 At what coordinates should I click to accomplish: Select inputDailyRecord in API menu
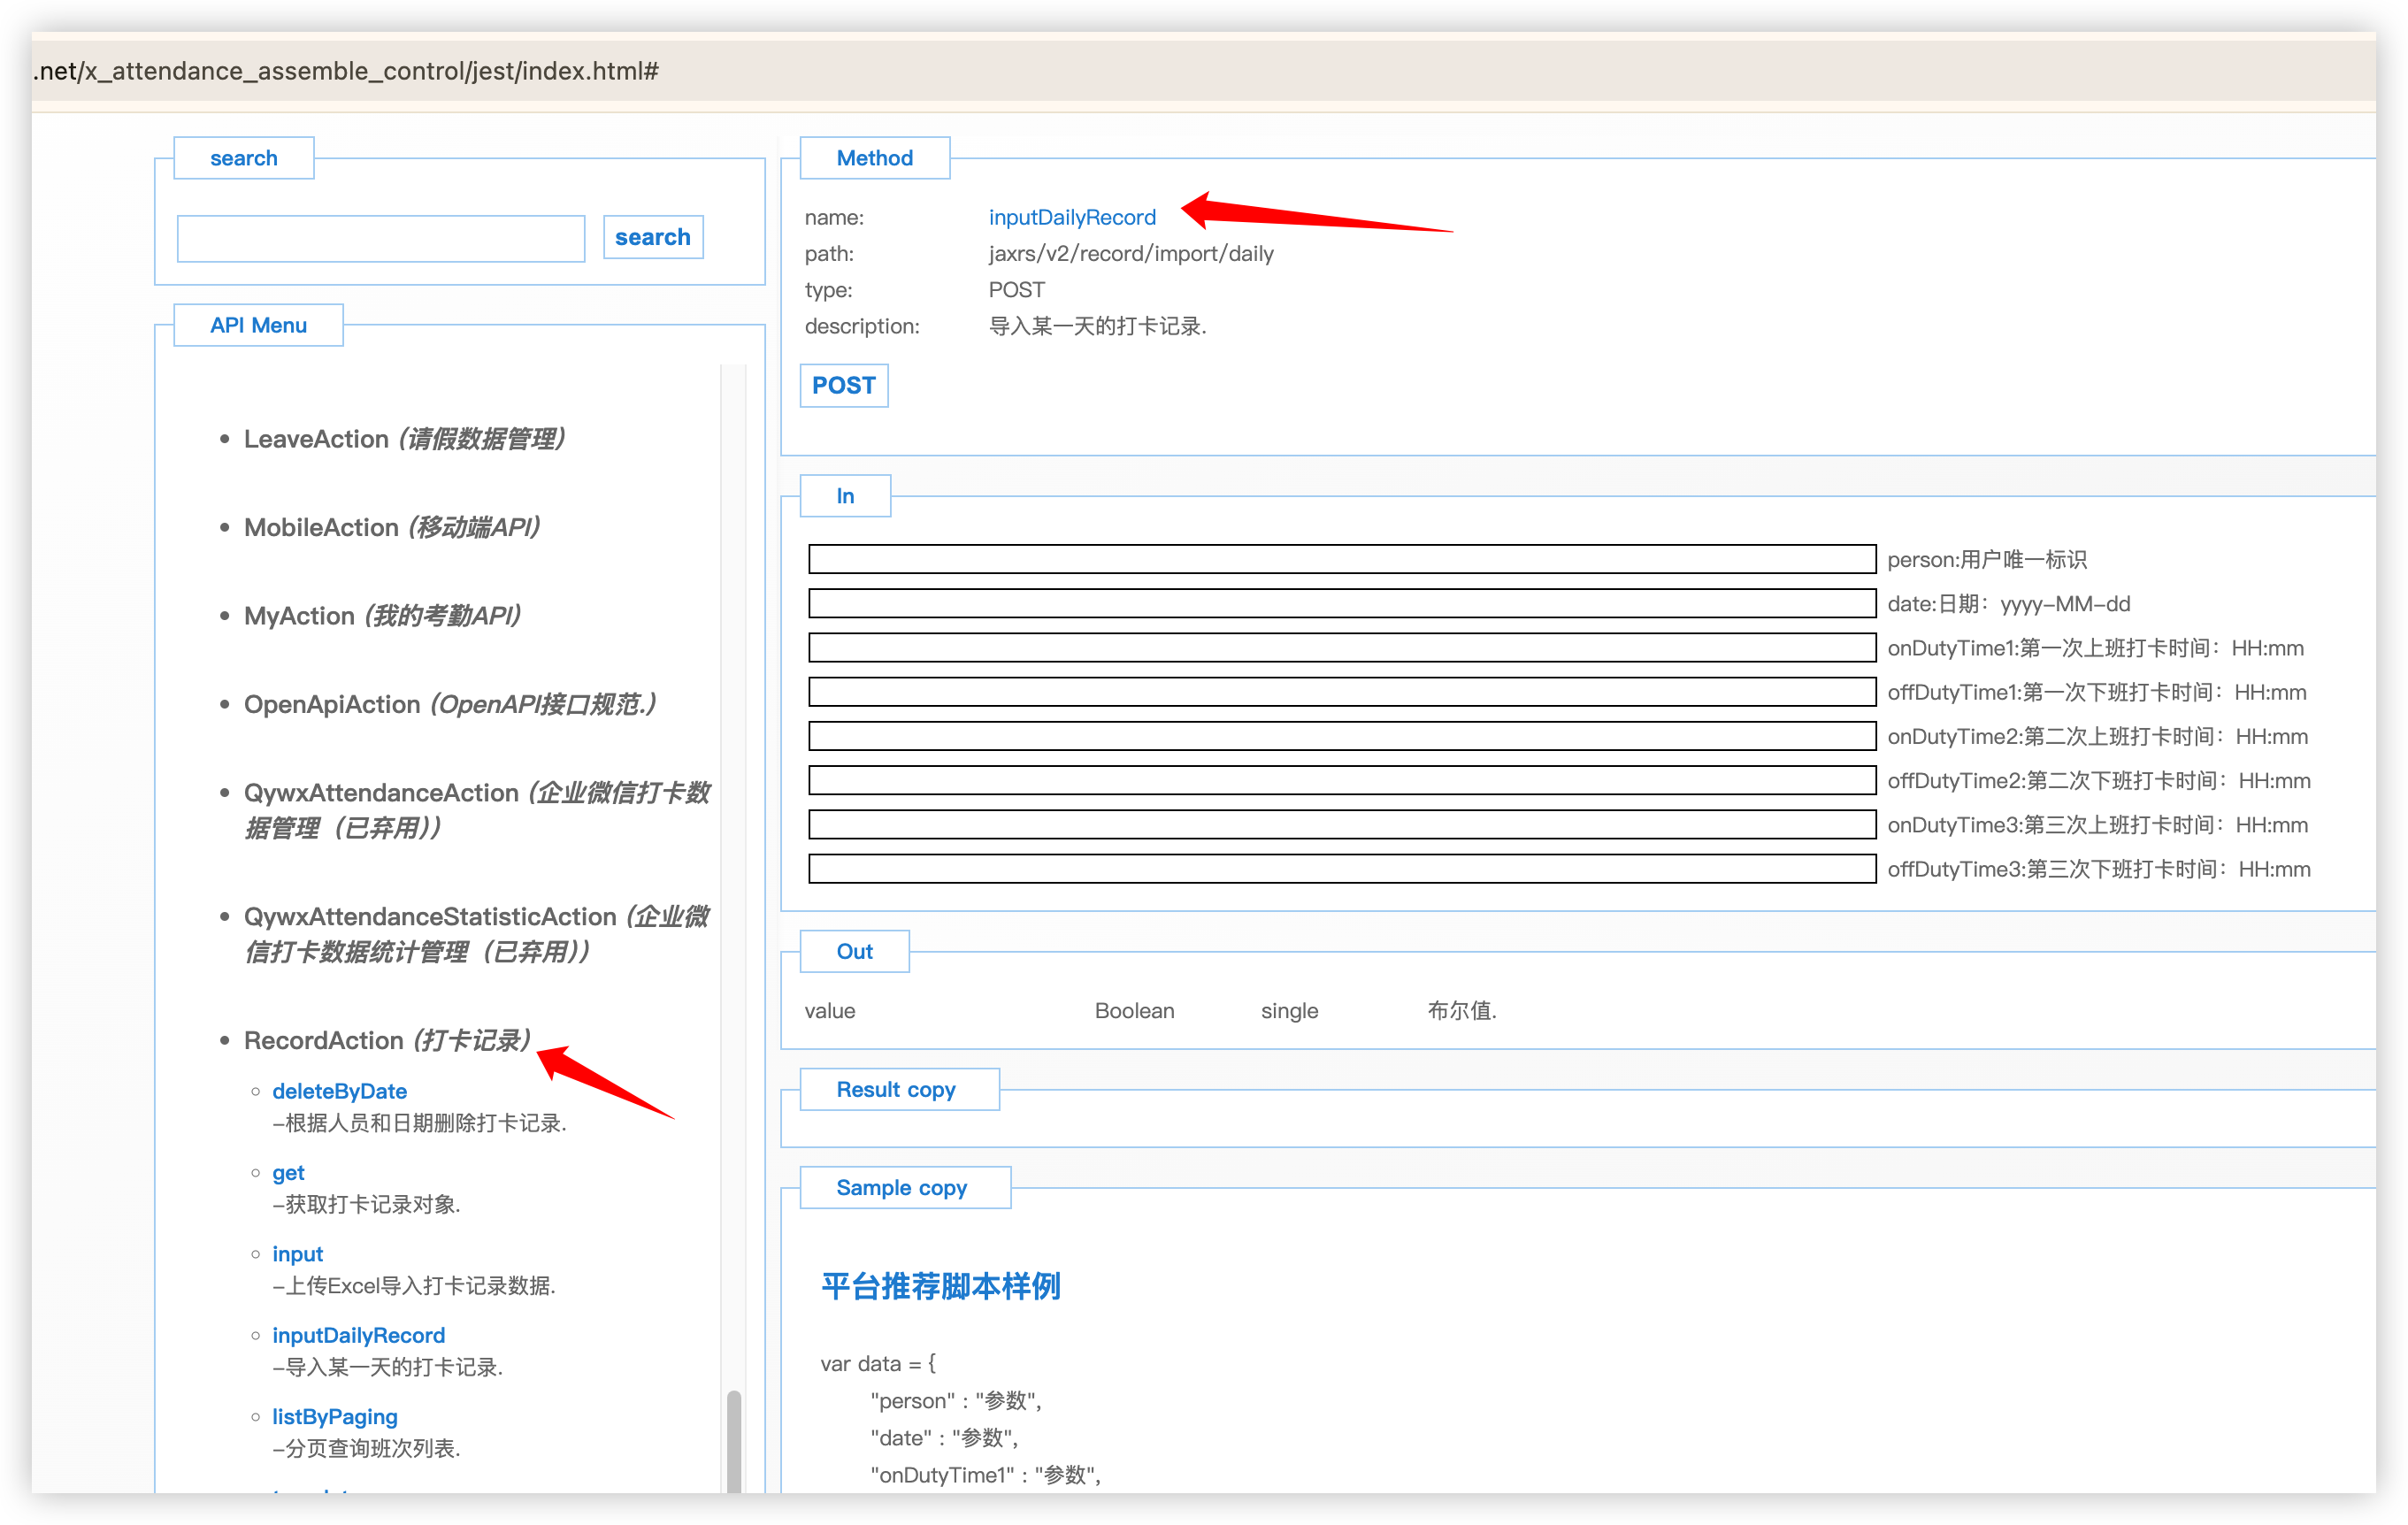click(x=358, y=1335)
